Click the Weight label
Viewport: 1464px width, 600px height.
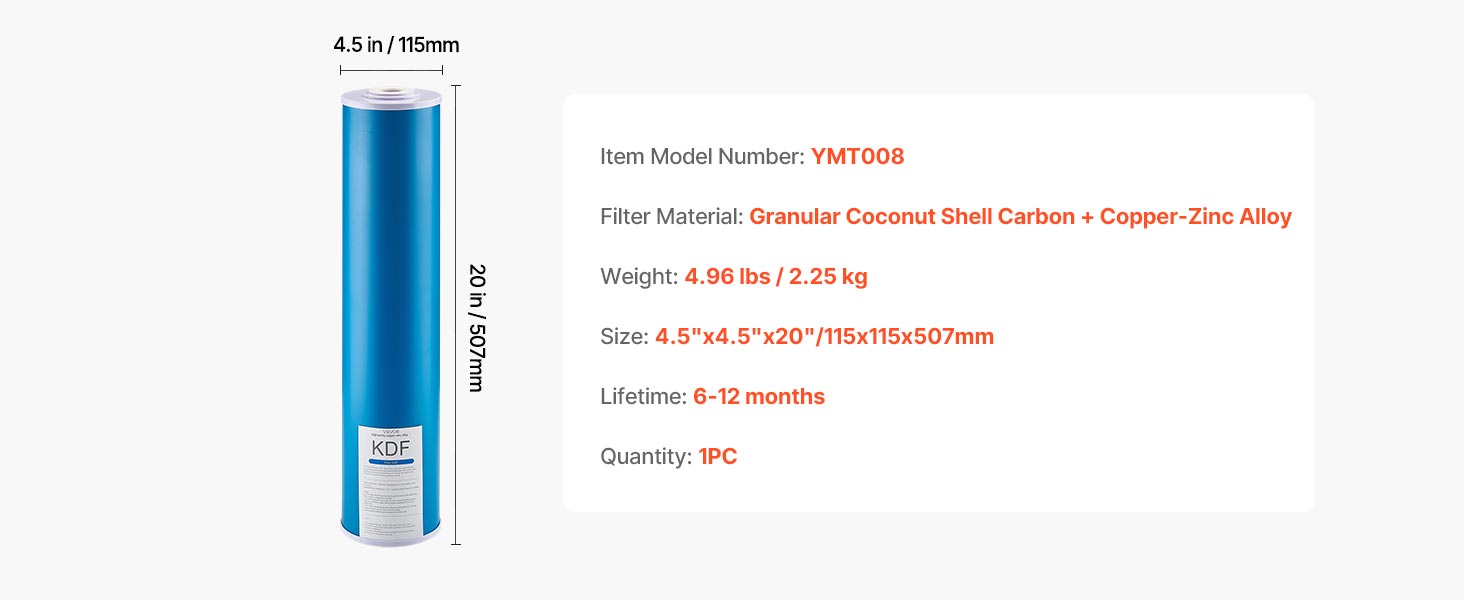(639, 277)
